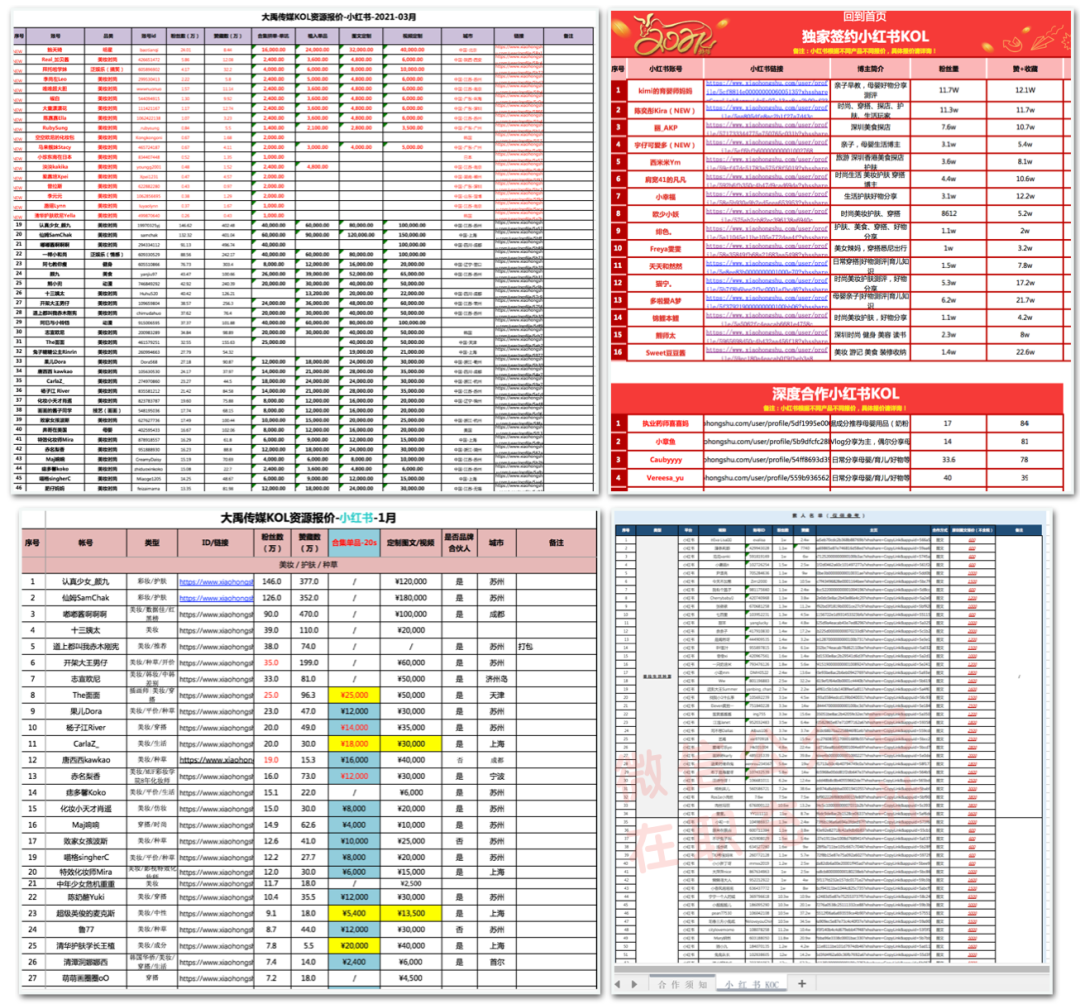Select the 陈奶糖Yuki account cell

pyautogui.click(x=85, y=897)
